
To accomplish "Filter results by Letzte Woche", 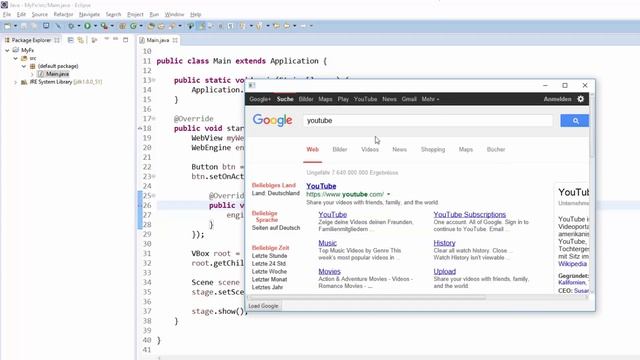I will 269,271.
